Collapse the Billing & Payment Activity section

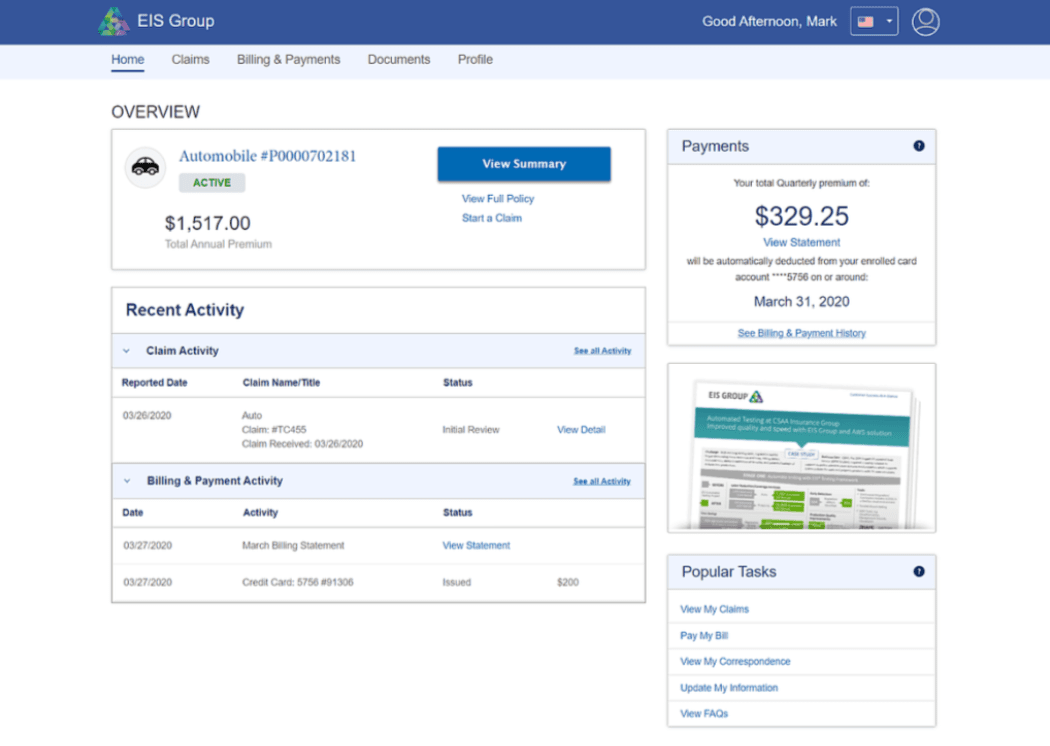pyautogui.click(x=125, y=481)
